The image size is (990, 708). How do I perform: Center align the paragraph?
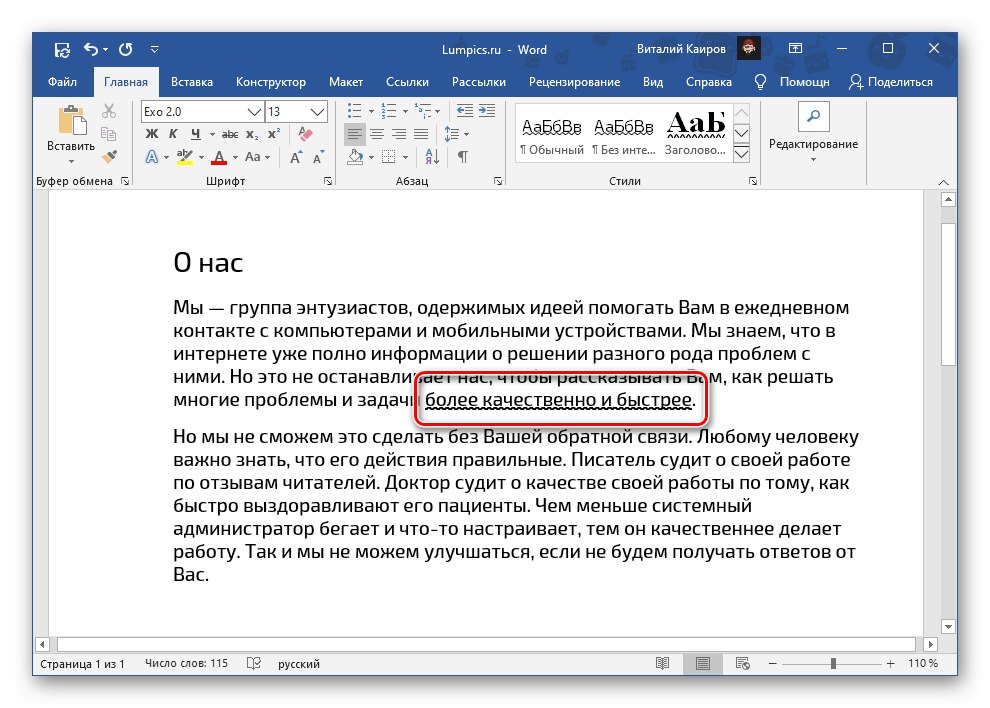(377, 134)
